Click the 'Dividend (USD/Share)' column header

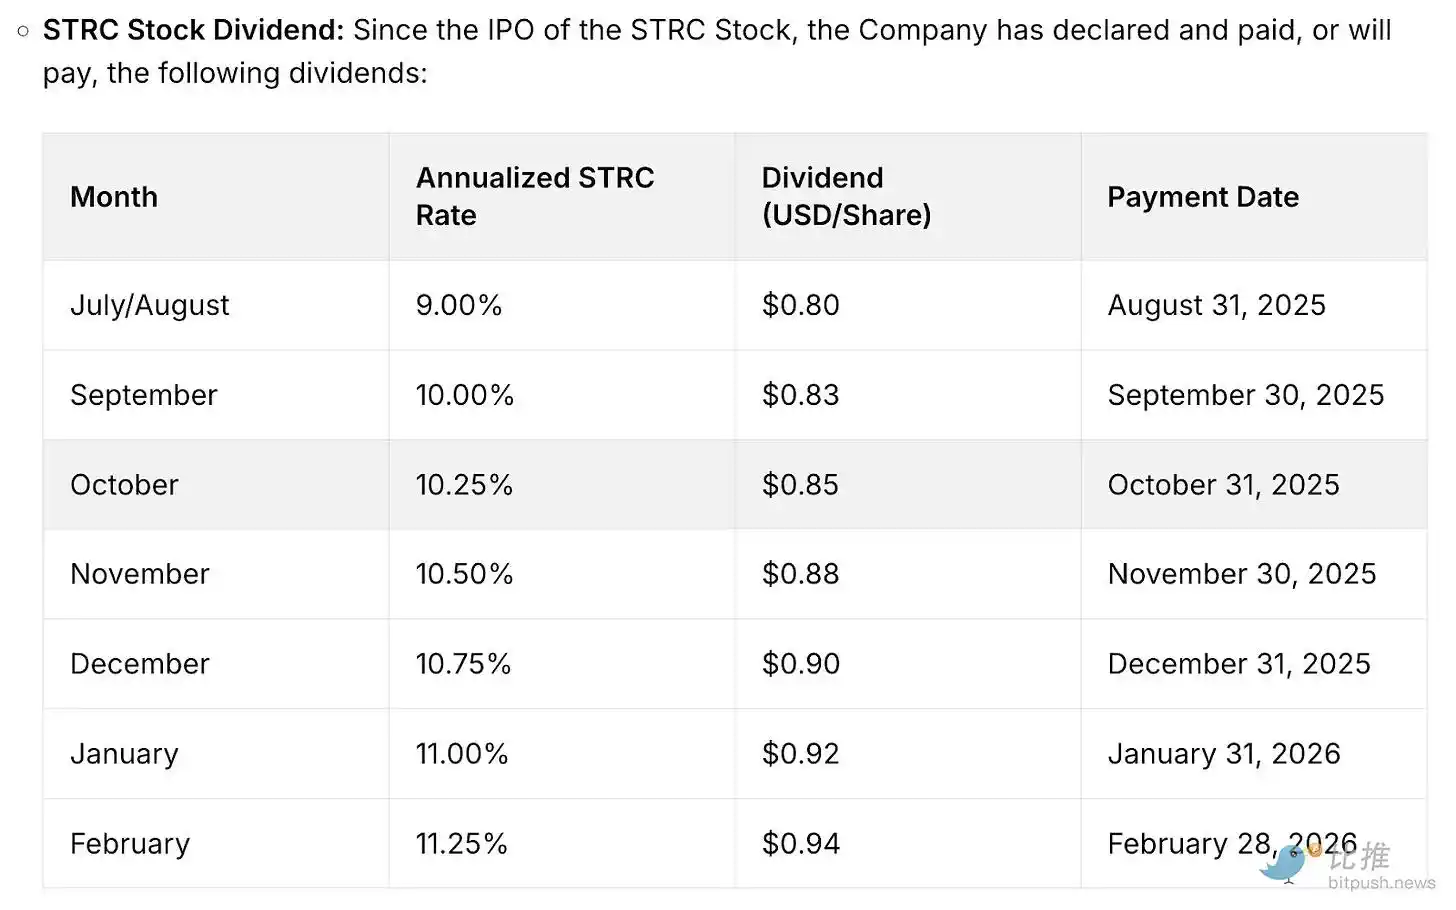point(846,196)
